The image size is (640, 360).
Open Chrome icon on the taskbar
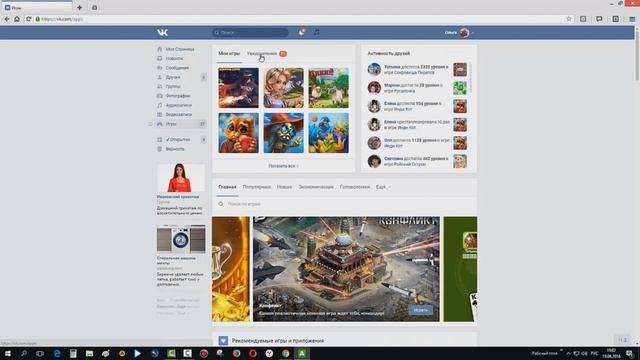285,353
